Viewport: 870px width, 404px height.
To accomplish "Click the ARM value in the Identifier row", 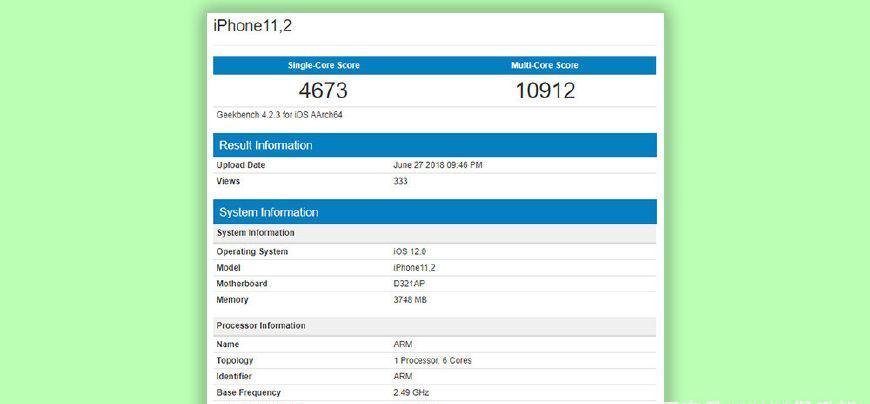I will click(403, 376).
